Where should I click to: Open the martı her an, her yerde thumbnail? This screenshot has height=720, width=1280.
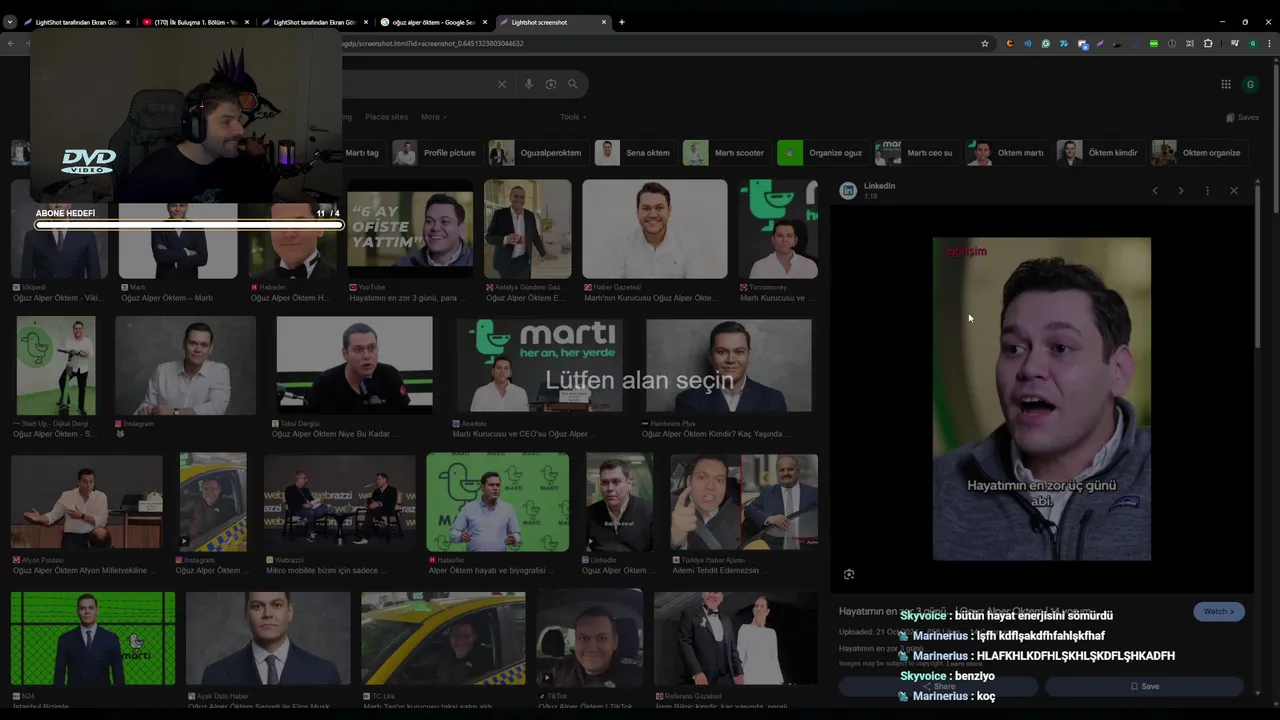pos(539,365)
